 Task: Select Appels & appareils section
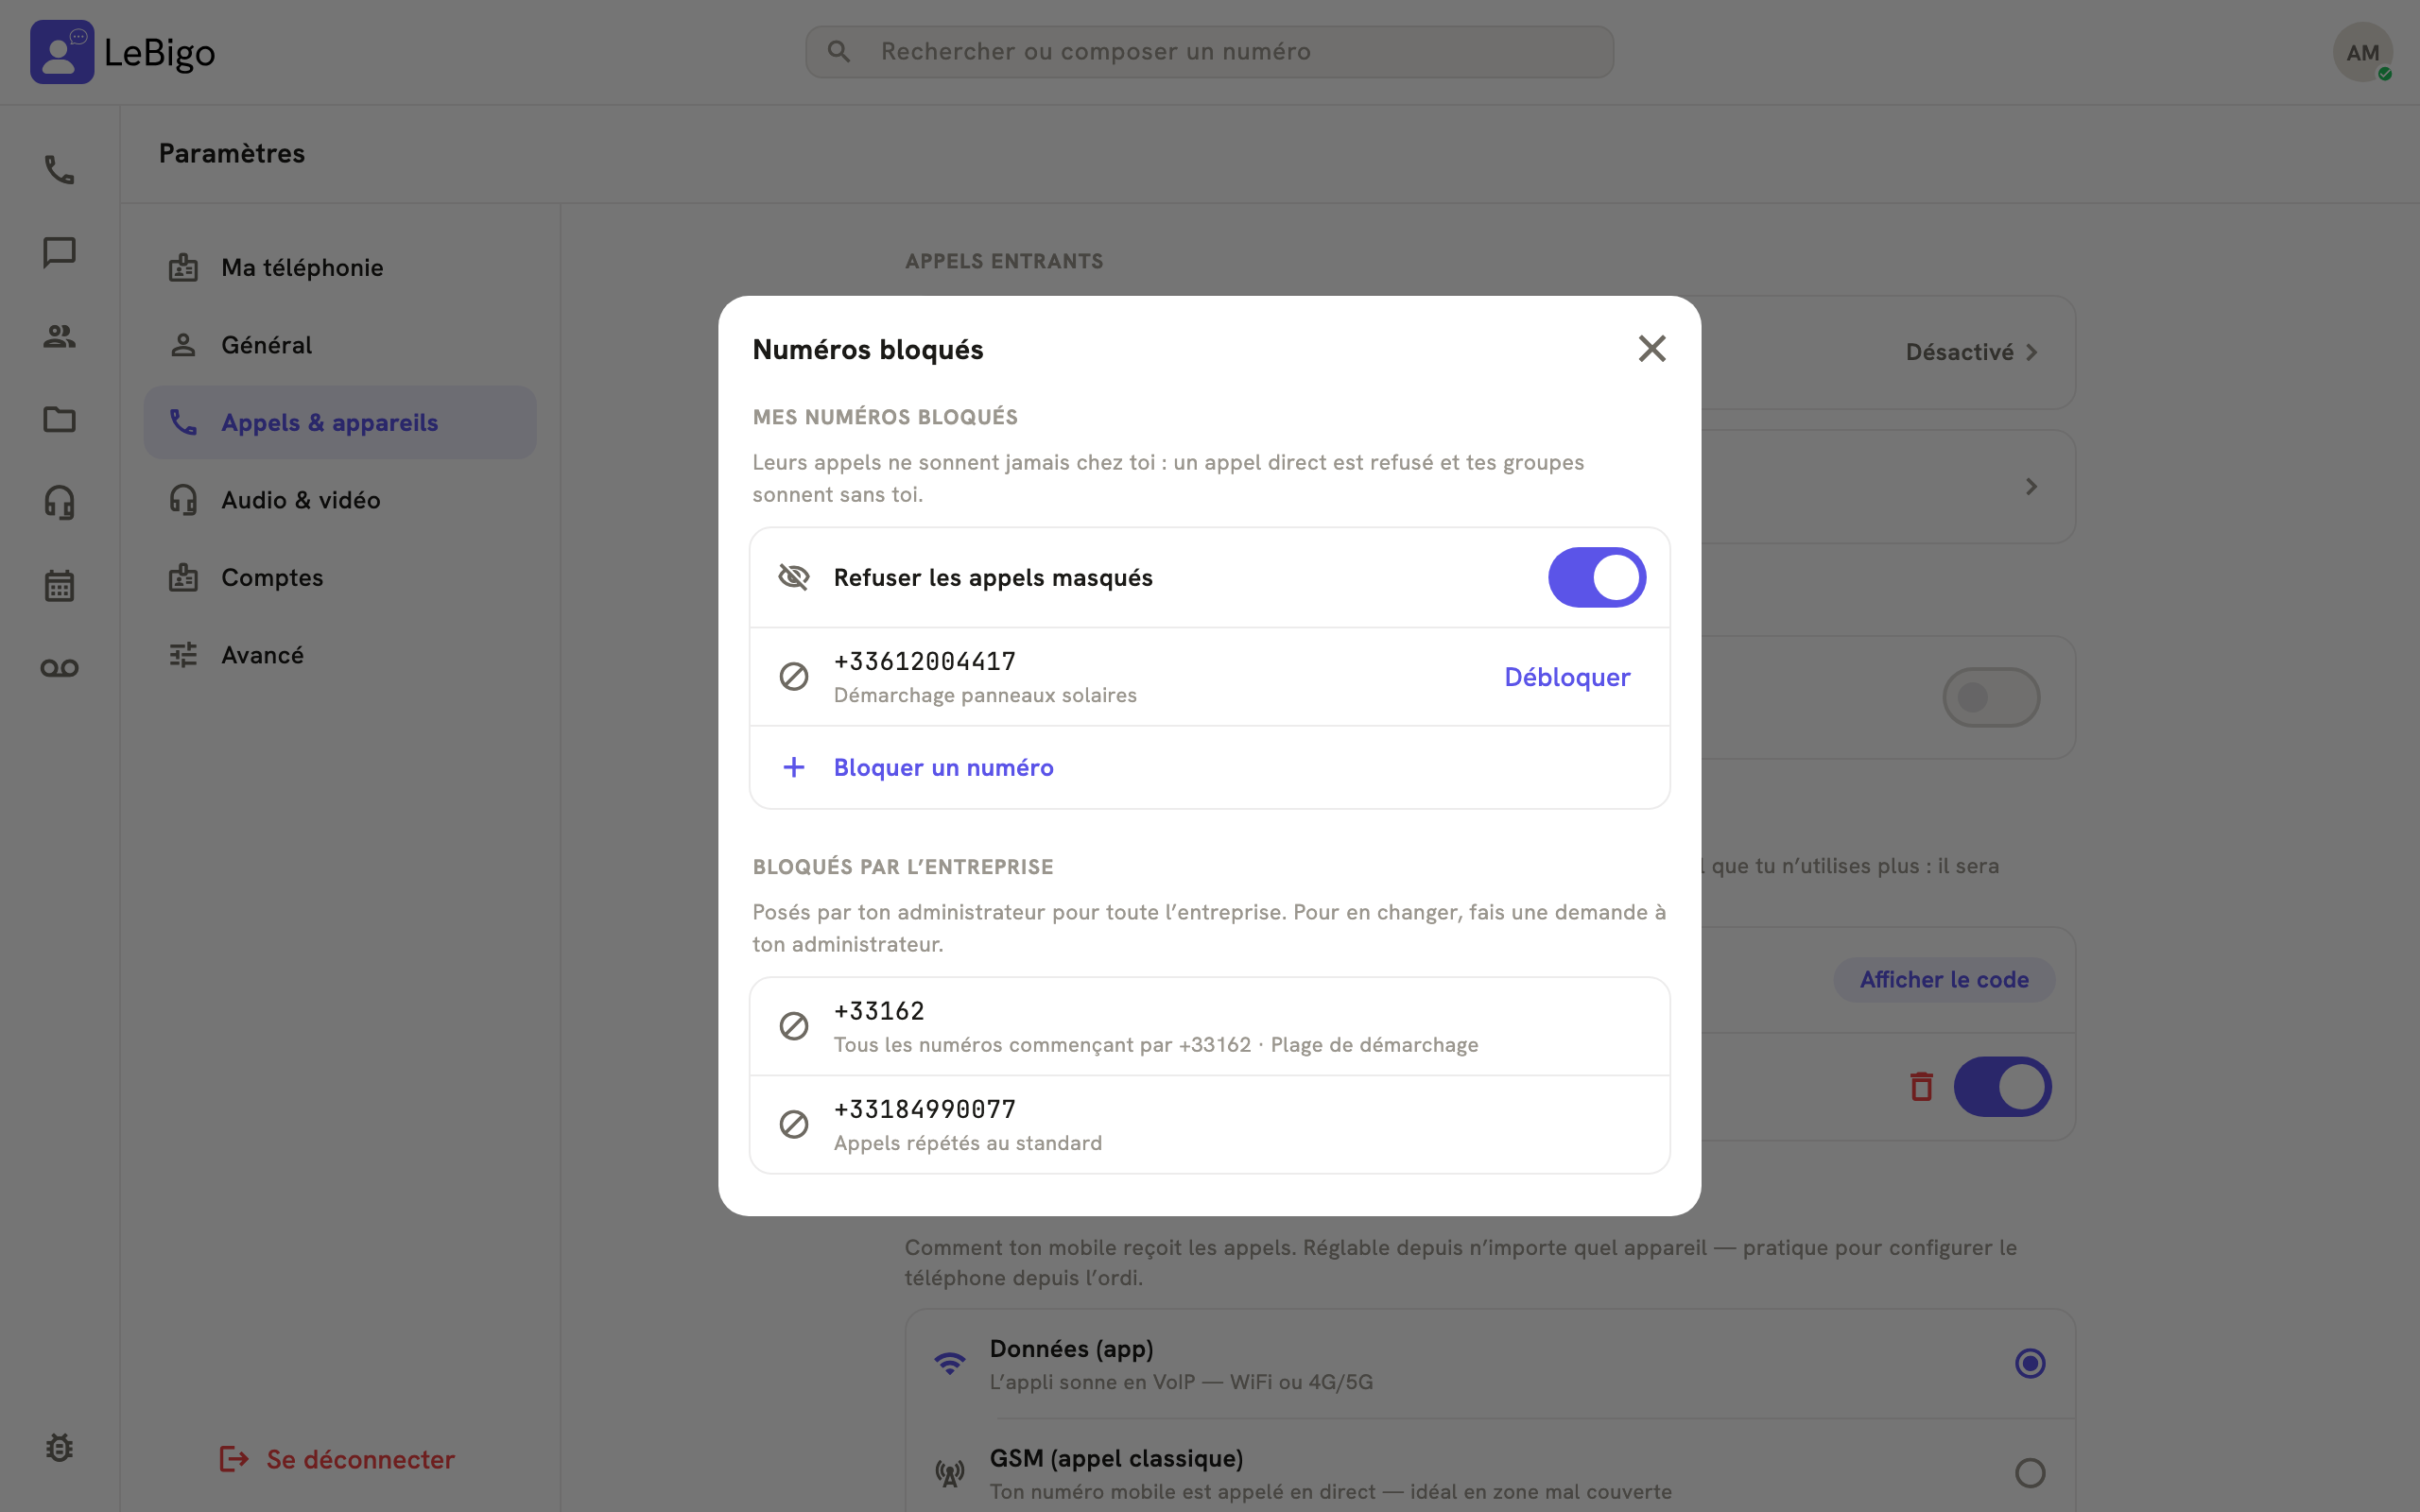point(340,422)
